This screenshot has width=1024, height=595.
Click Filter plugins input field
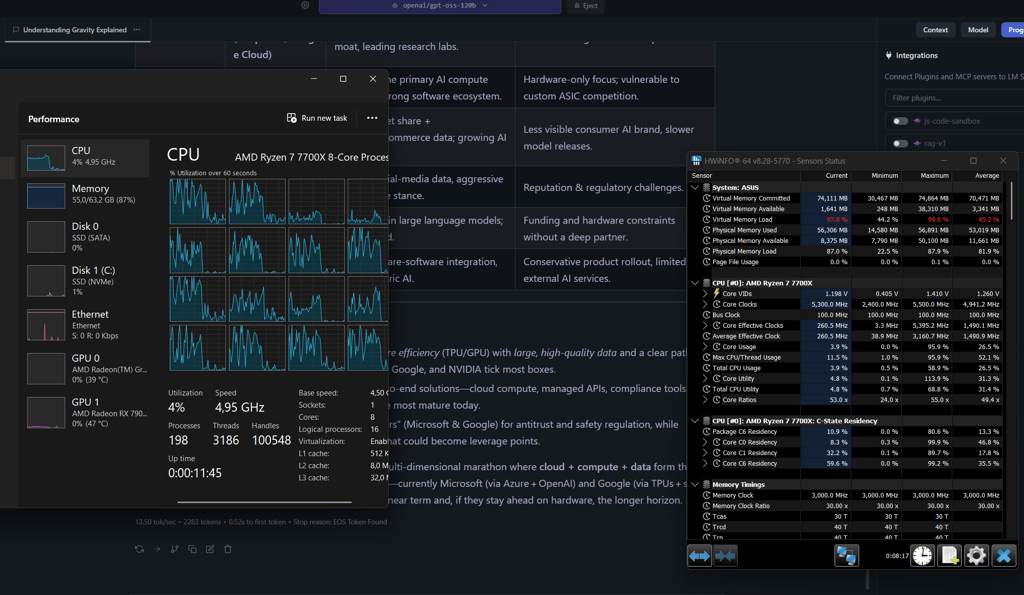pyautogui.click(x=954, y=98)
